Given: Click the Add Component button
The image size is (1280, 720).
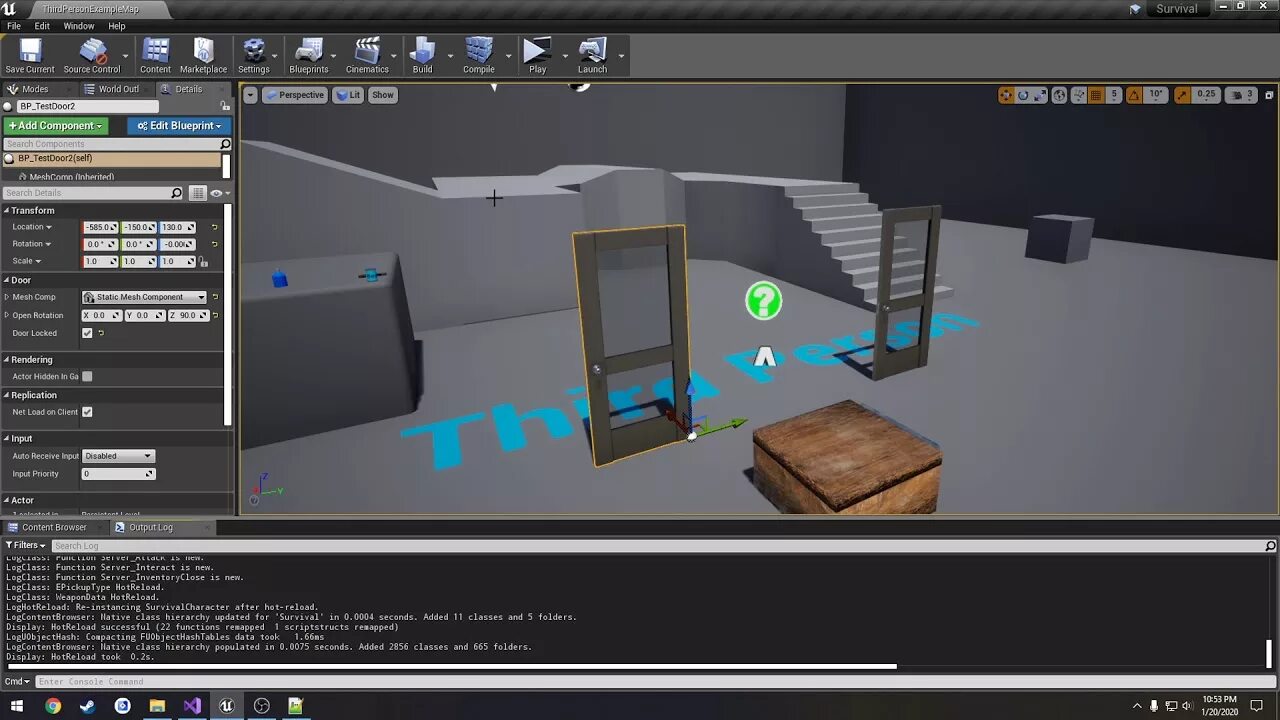Looking at the screenshot, I should 55,126.
